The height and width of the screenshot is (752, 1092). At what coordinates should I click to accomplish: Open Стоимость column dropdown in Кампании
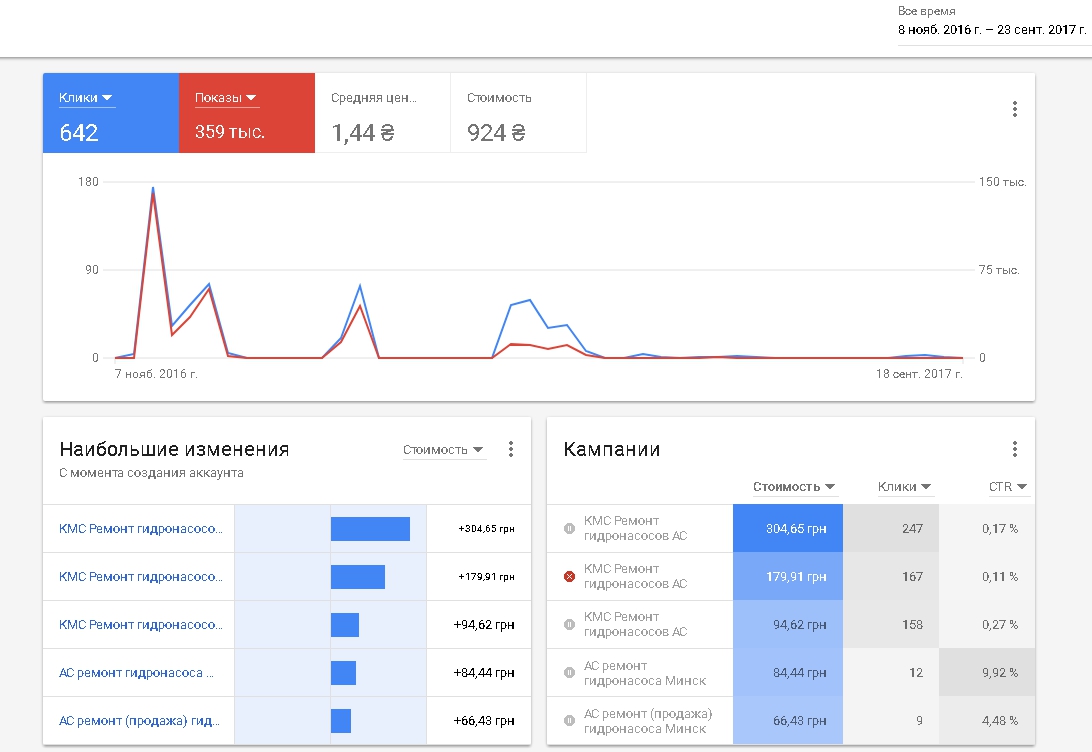pyautogui.click(x=793, y=487)
